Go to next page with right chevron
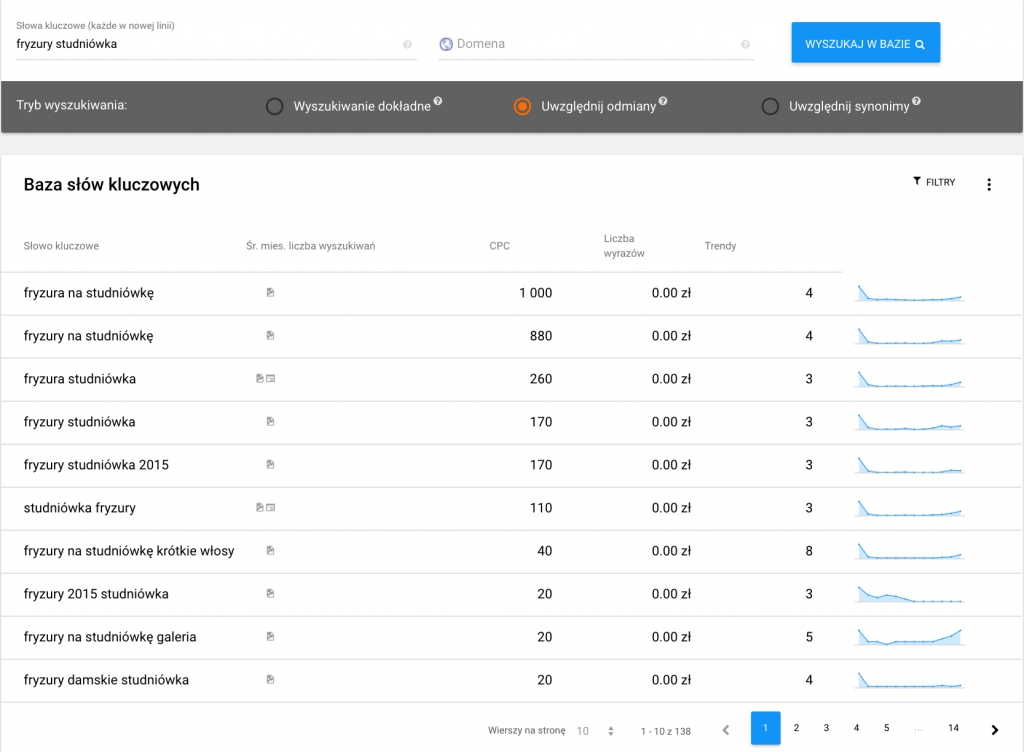This screenshot has width=1024, height=752. [x=994, y=730]
